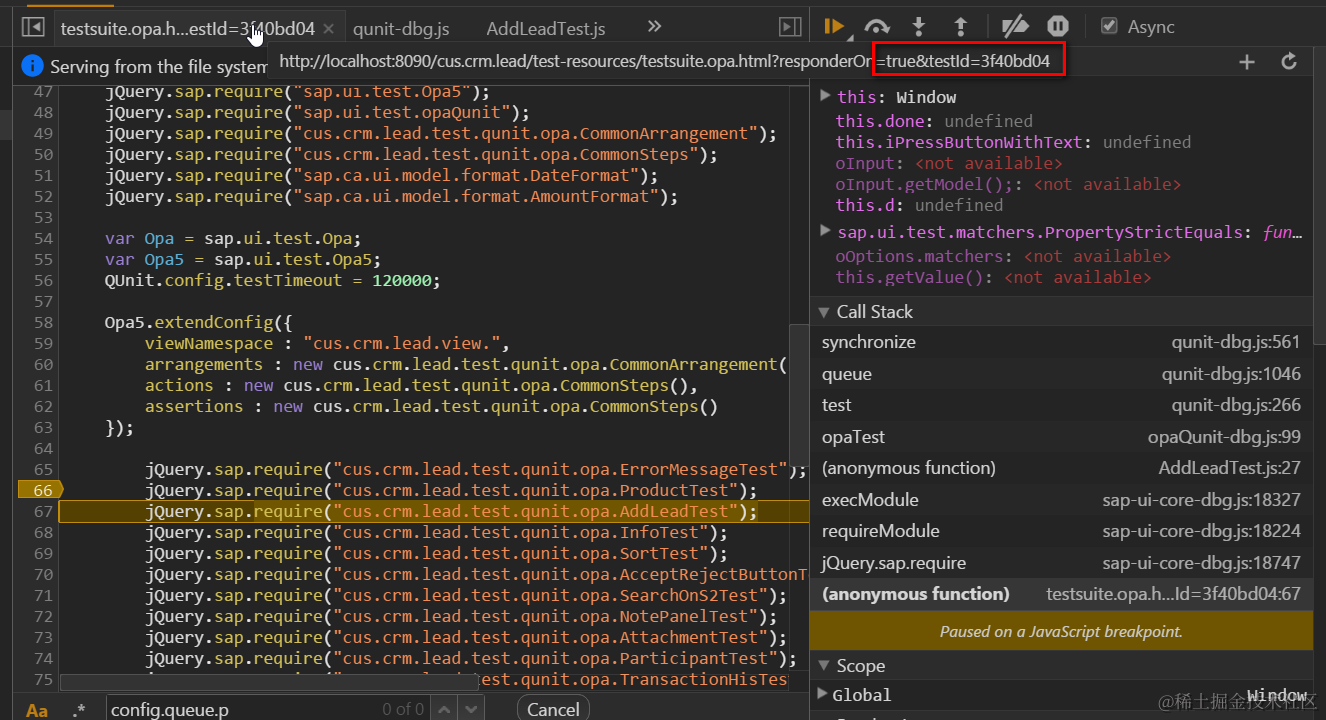Toggle pause on exceptions
This screenshot has height=720, width=1326.
click(1057, 27)
